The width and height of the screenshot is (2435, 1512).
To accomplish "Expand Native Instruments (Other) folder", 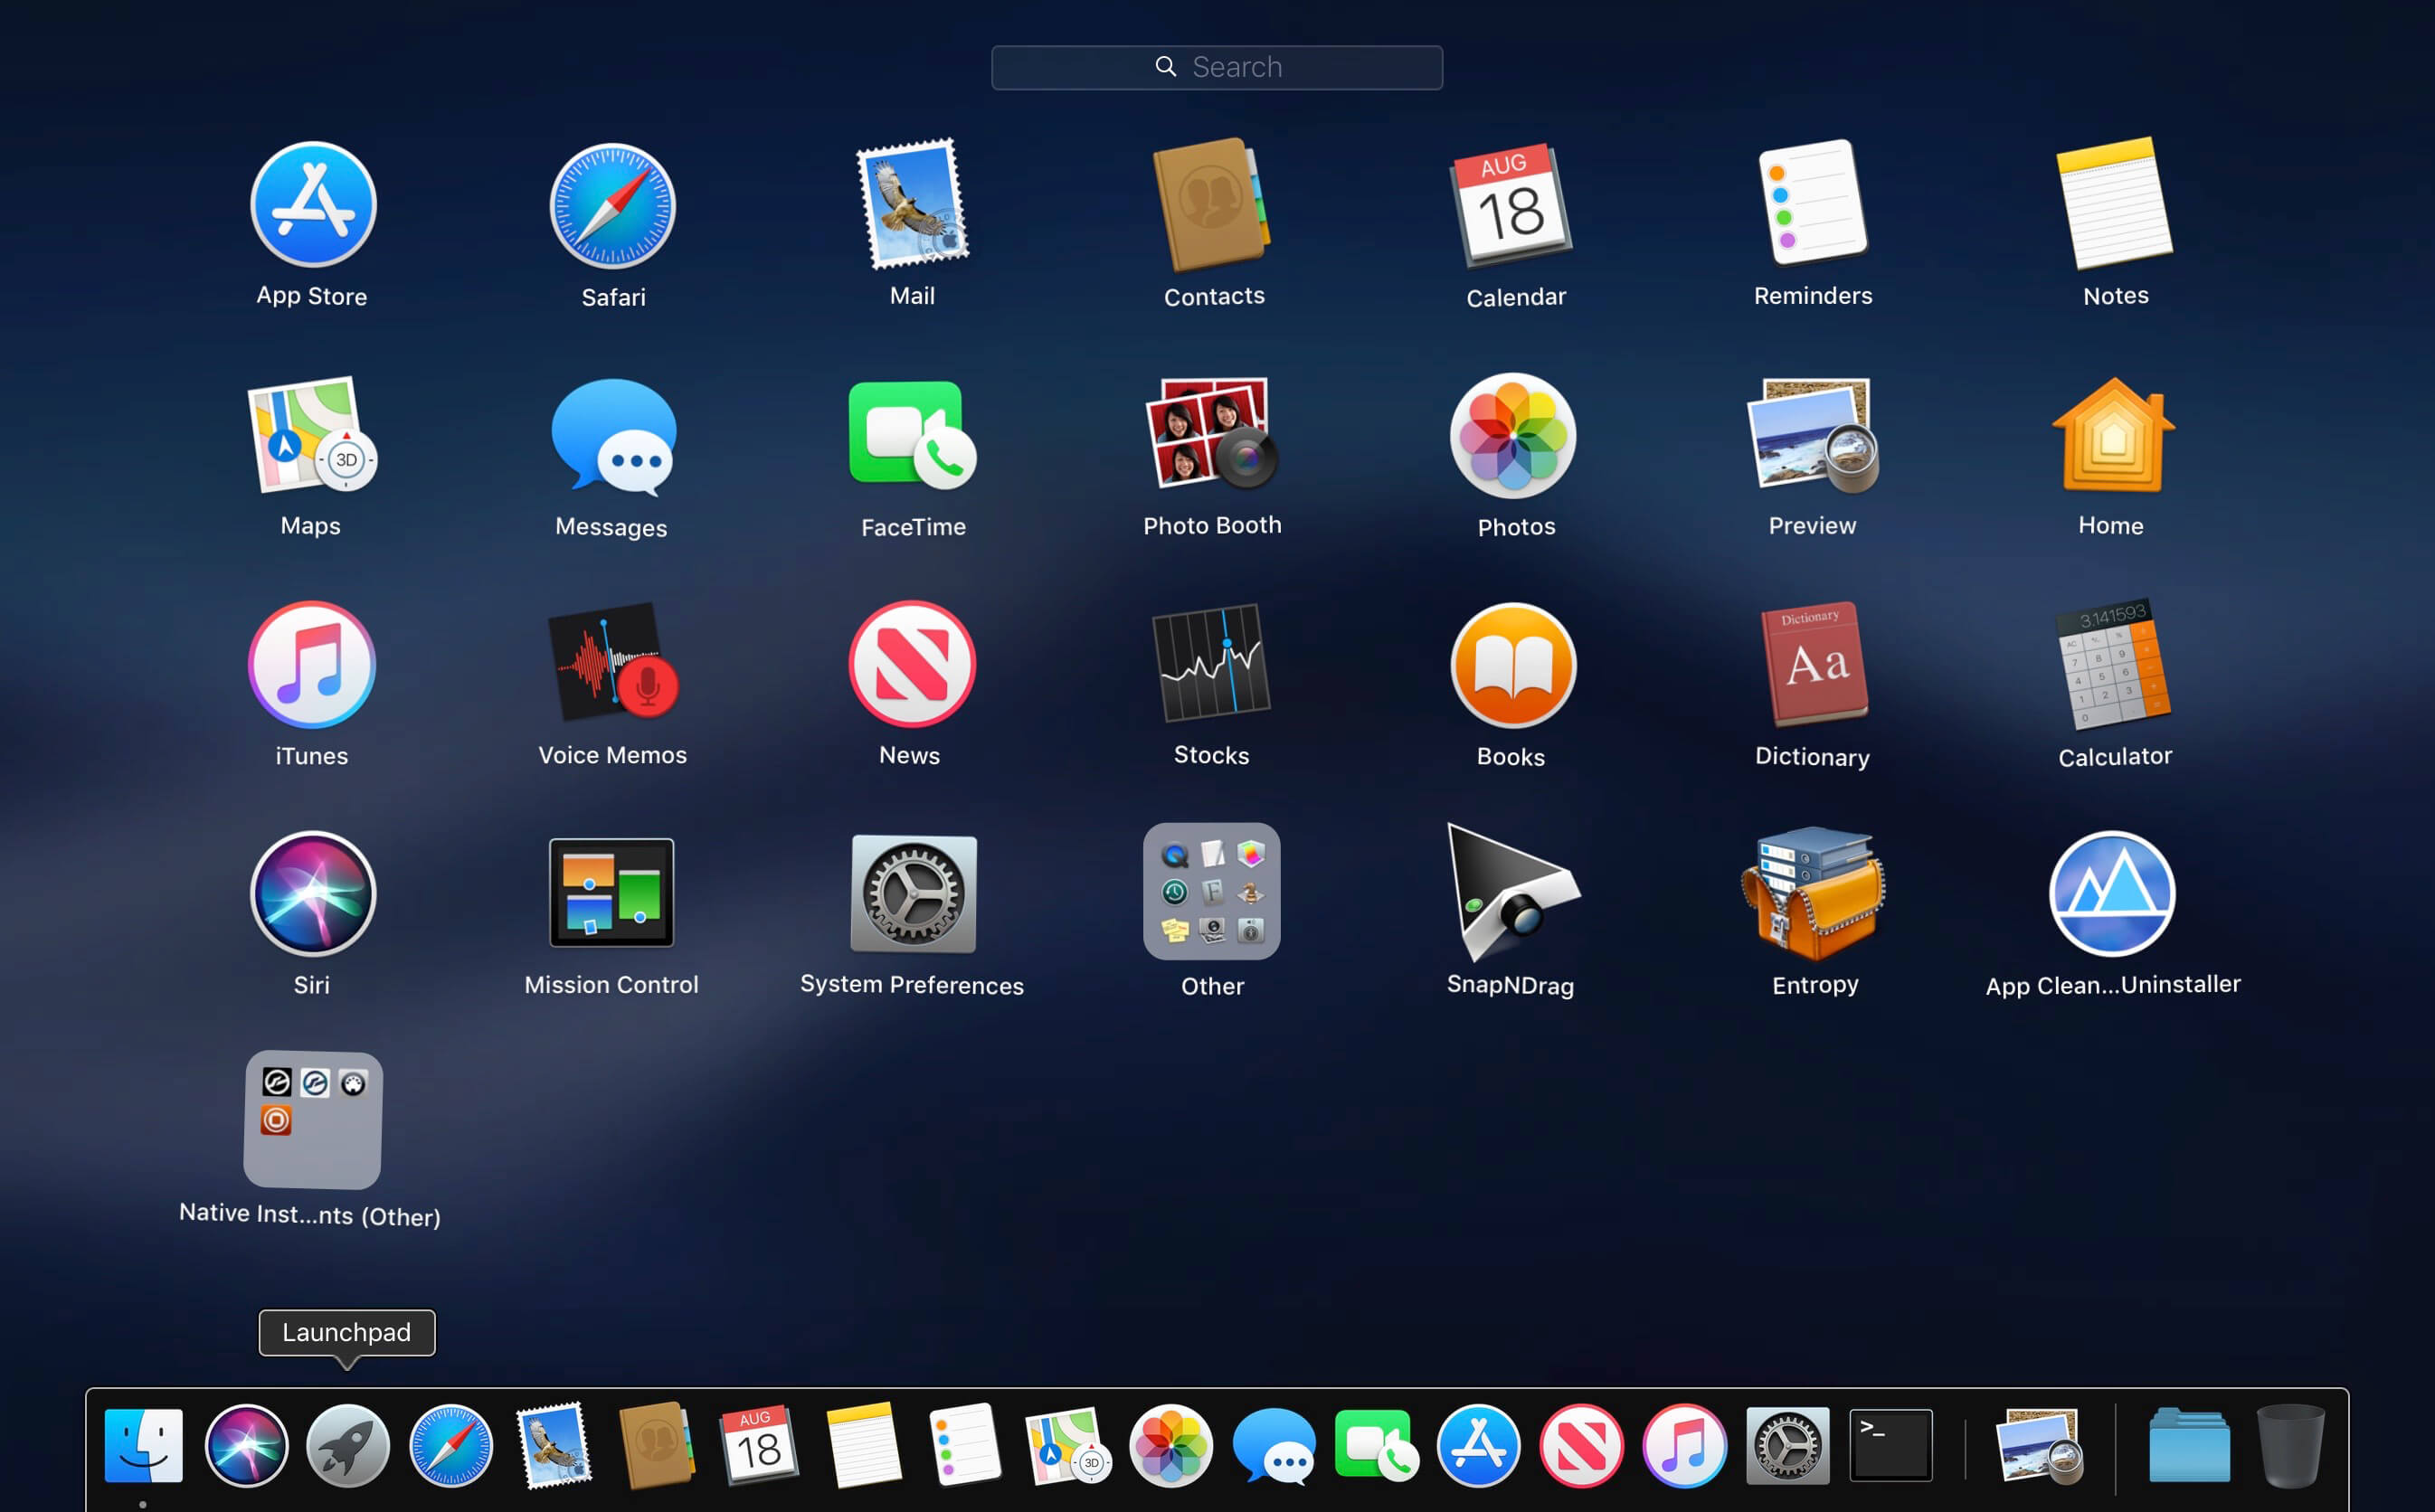I will (x=313, y=1120).
